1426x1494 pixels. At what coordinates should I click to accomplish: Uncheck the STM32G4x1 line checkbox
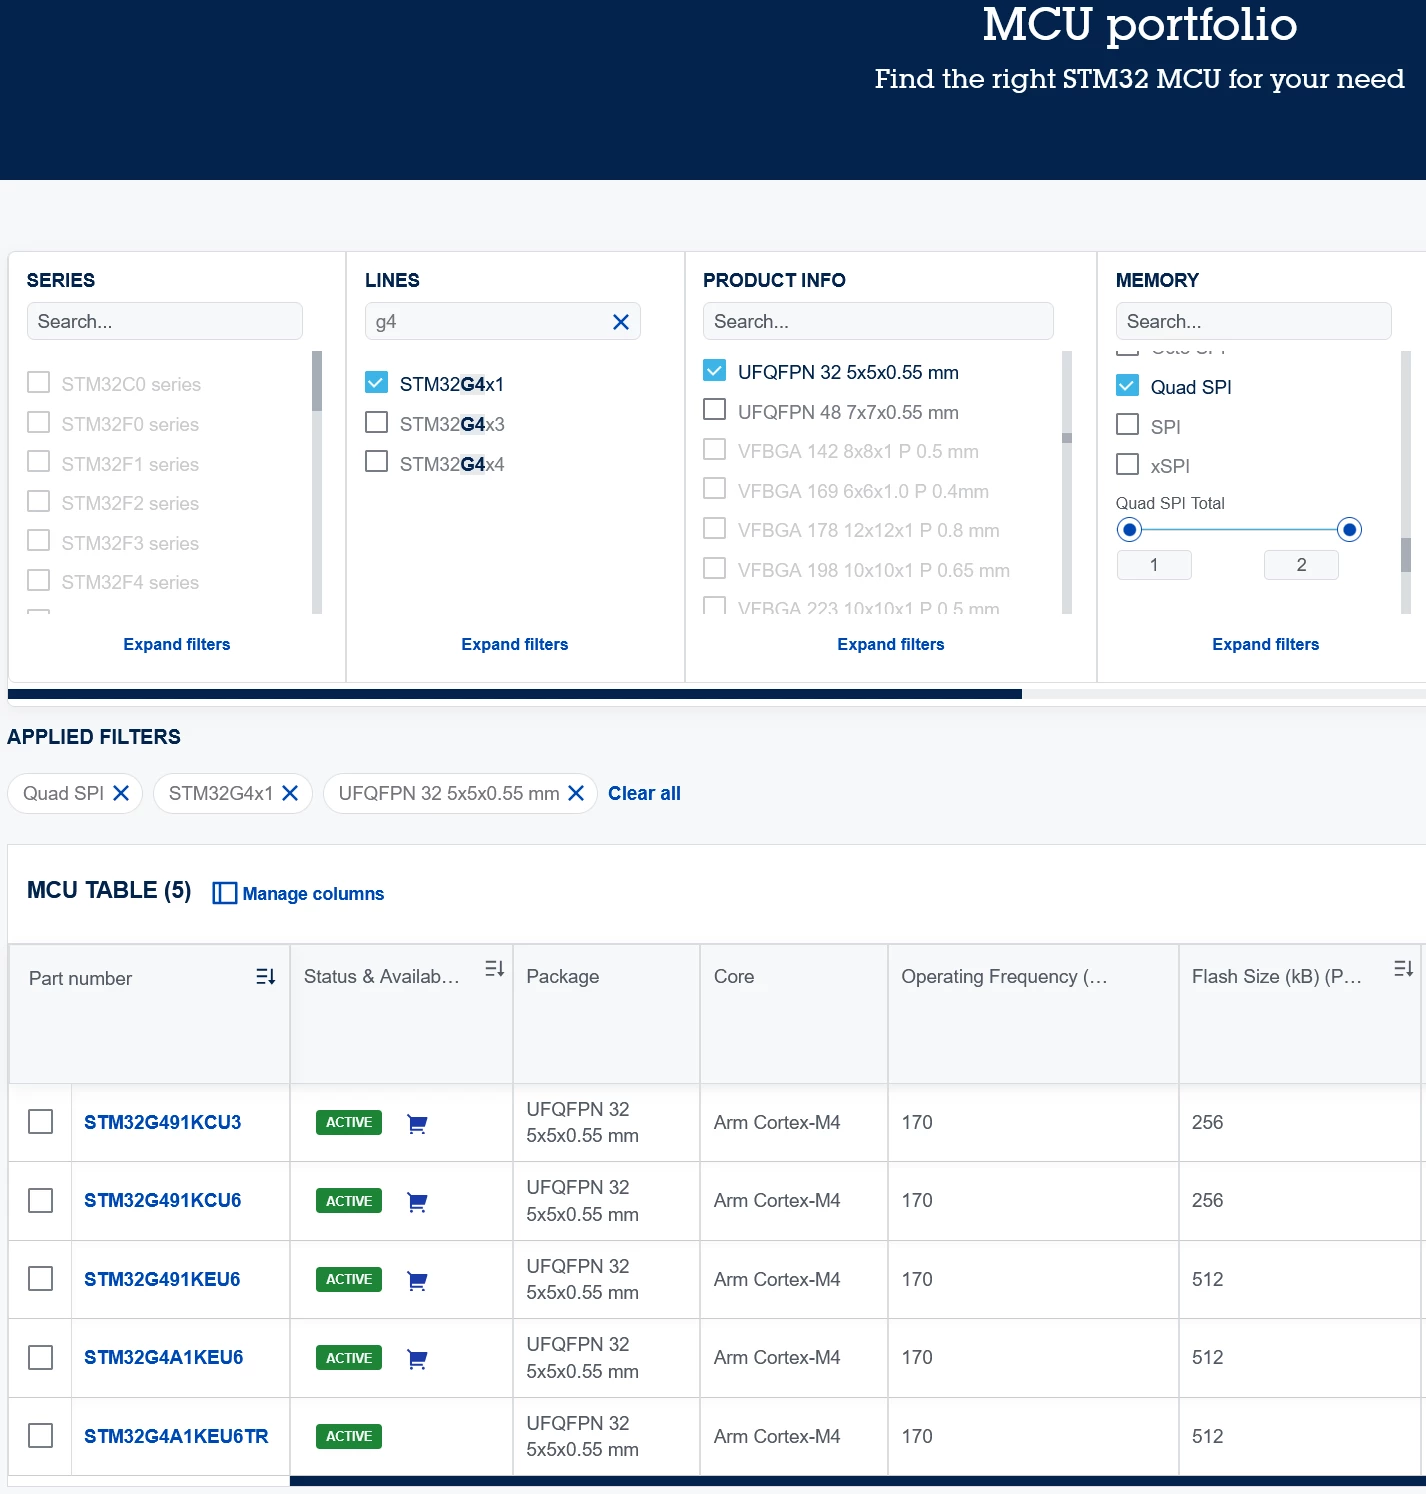[x=376, y=383]
